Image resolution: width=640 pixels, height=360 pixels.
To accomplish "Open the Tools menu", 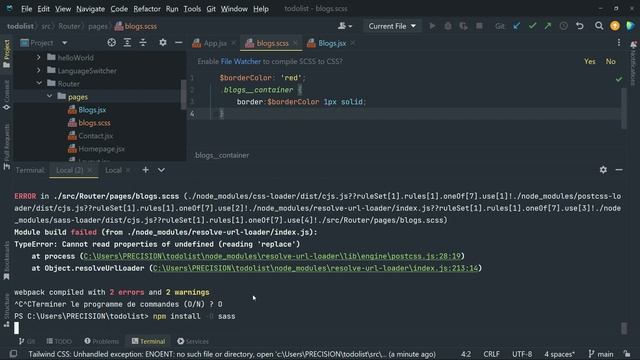I will pyautogui.click(x=192, y=9).
